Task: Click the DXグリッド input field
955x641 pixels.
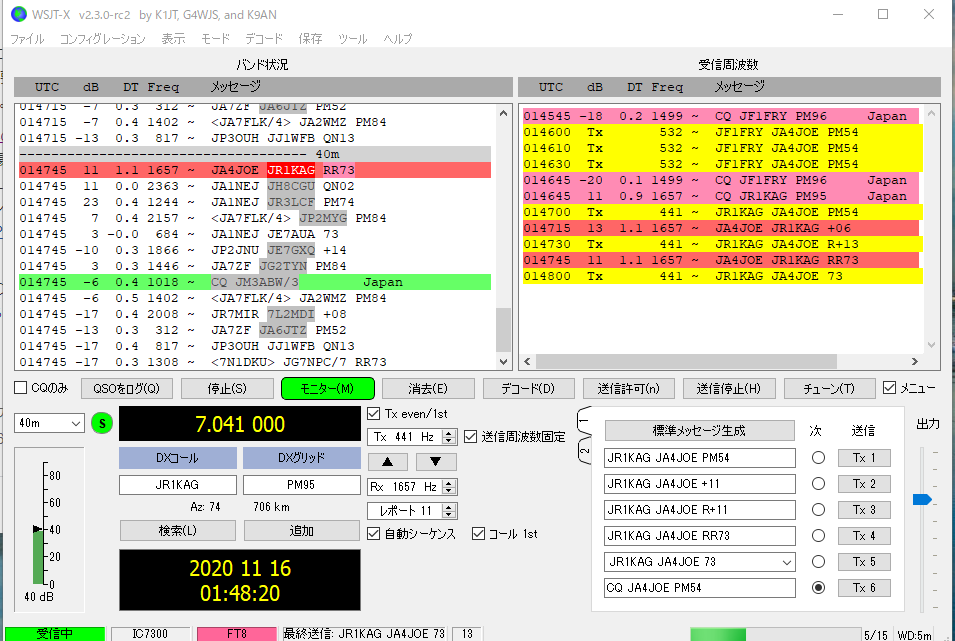Action: (301, 485)
